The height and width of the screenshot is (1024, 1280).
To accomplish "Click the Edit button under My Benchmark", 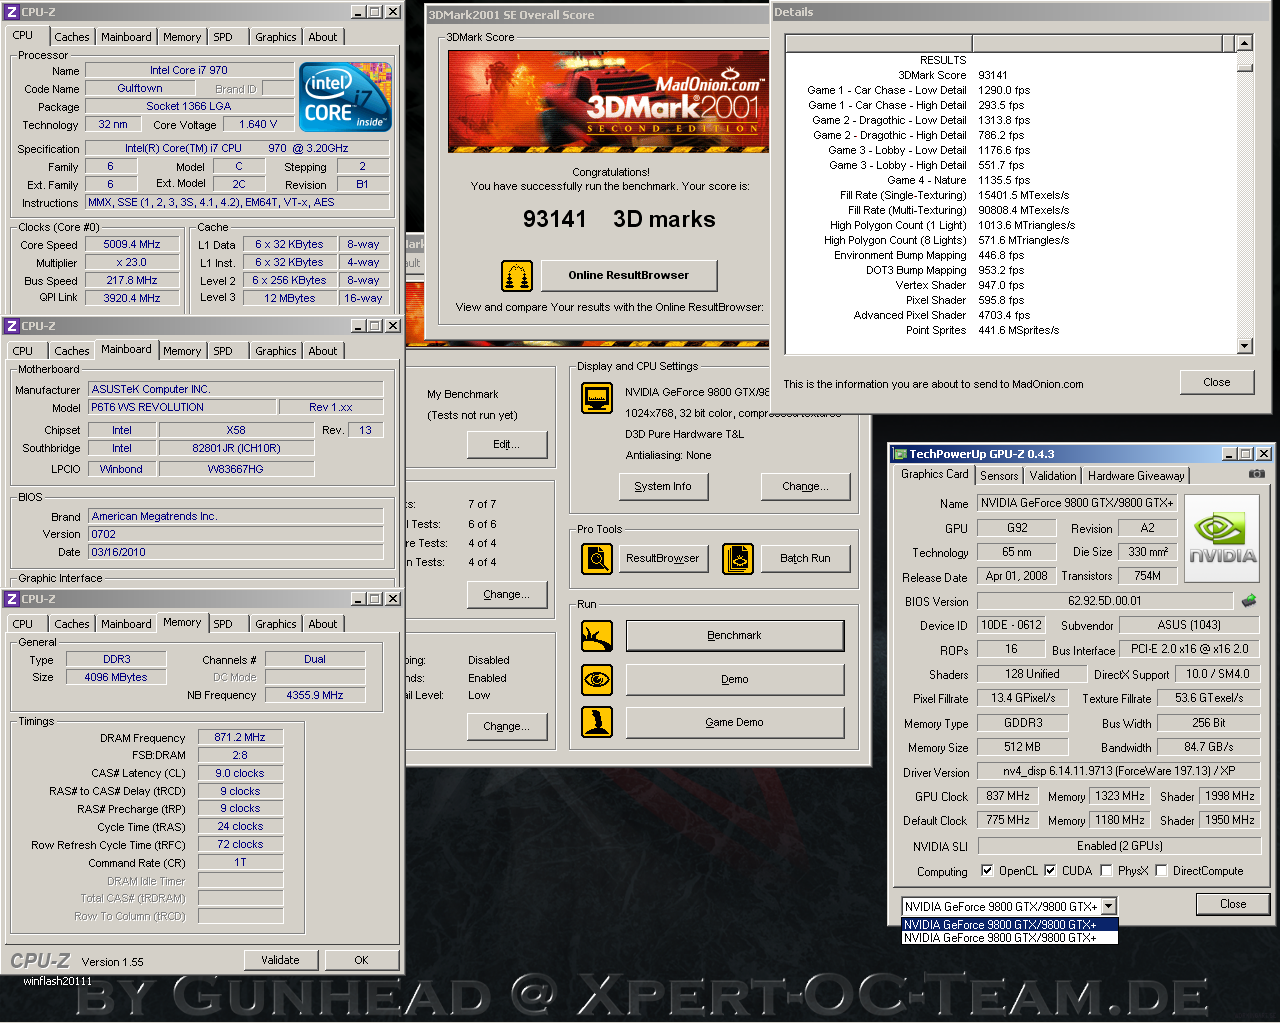I will [x=507, y=444].
